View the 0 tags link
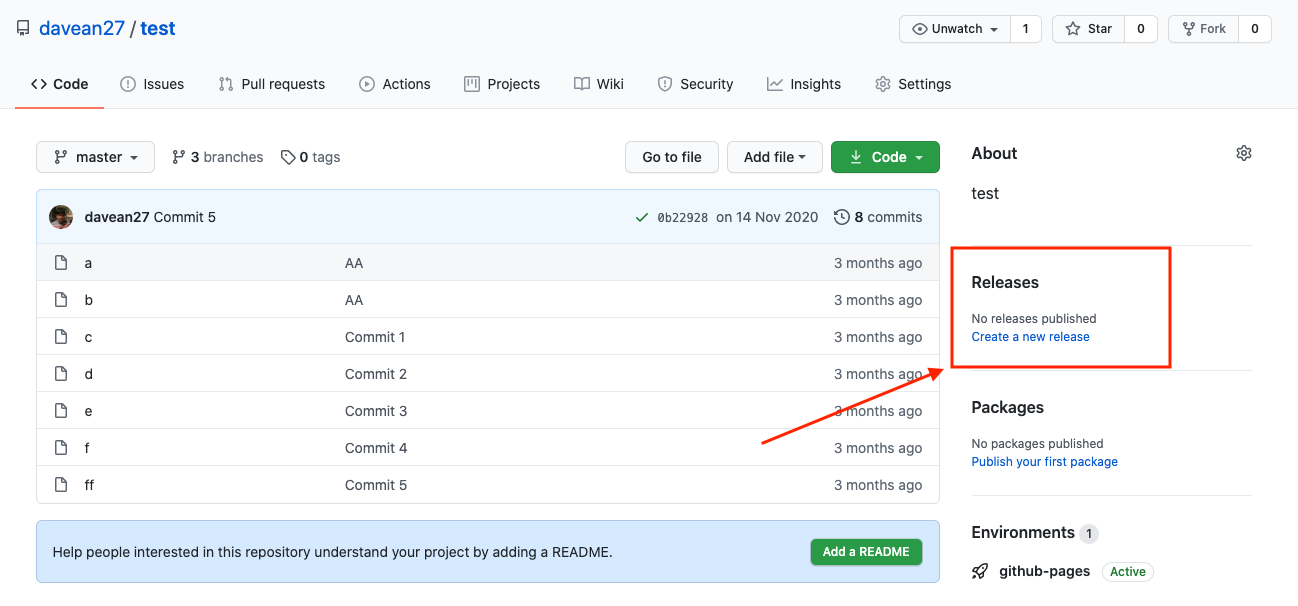This screenshot has height=606, width=1298. [x=311, y=157]
